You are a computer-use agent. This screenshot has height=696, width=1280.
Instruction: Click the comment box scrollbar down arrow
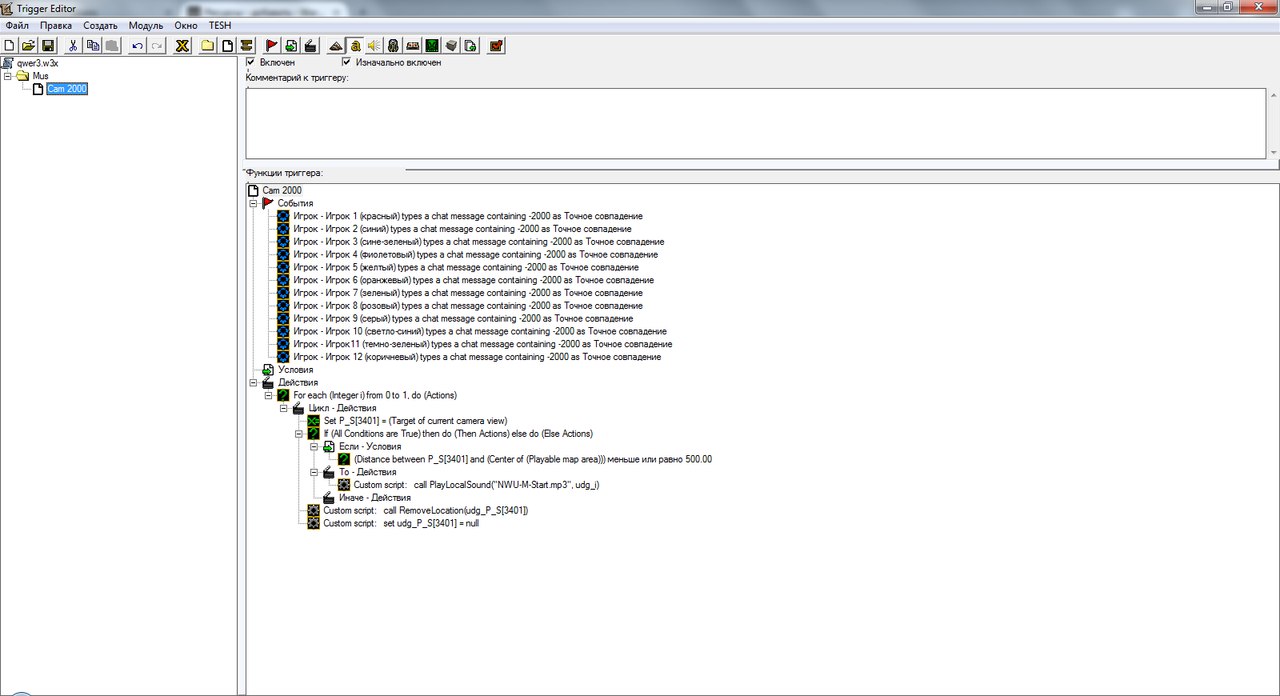click(1273, 153)
